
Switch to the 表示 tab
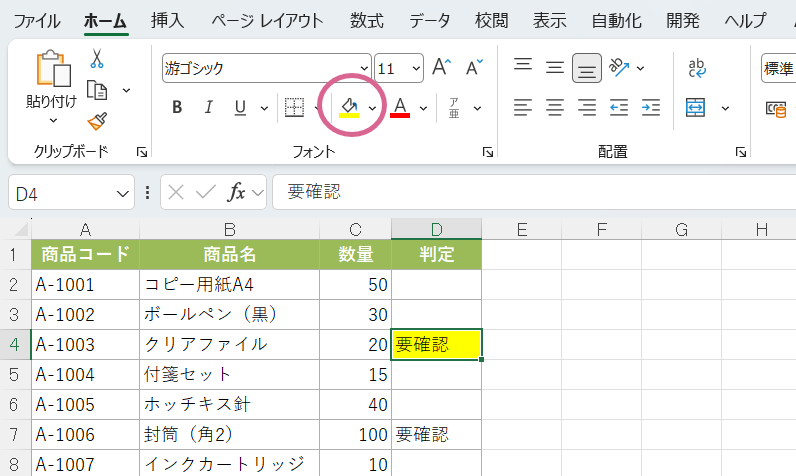(x=550, y=21)
